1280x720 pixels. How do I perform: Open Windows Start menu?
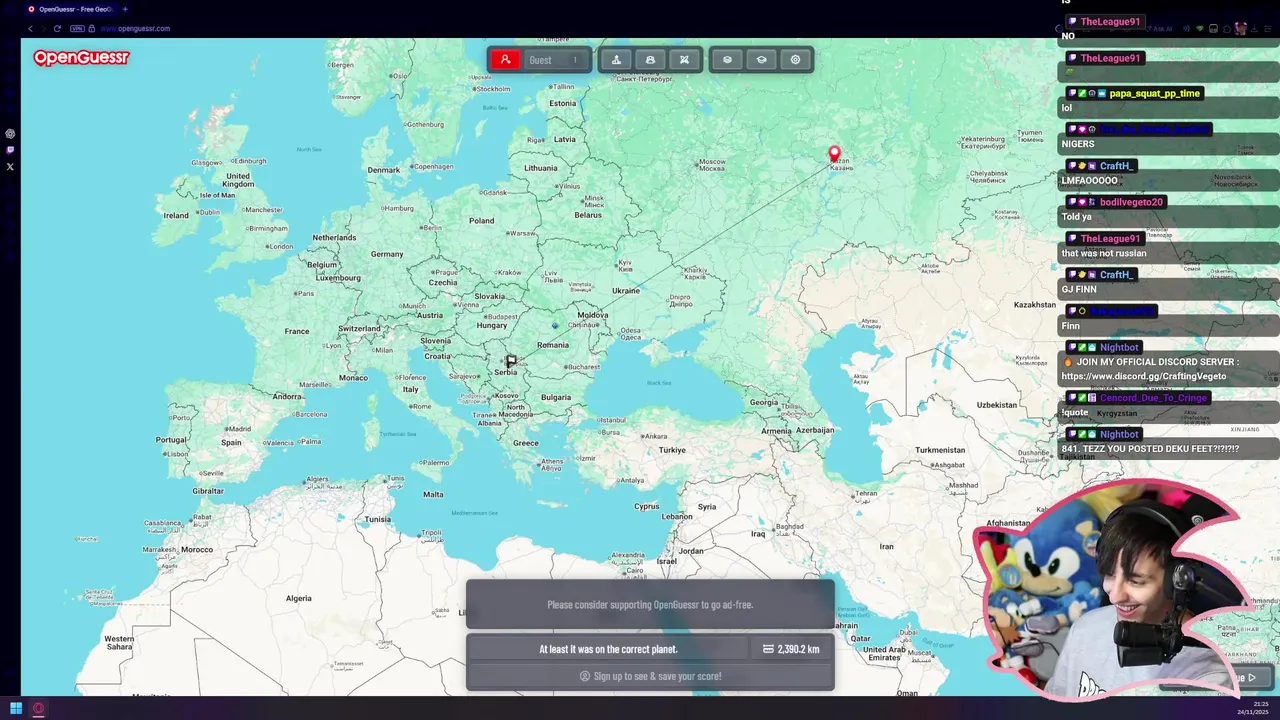pos(16,709)
